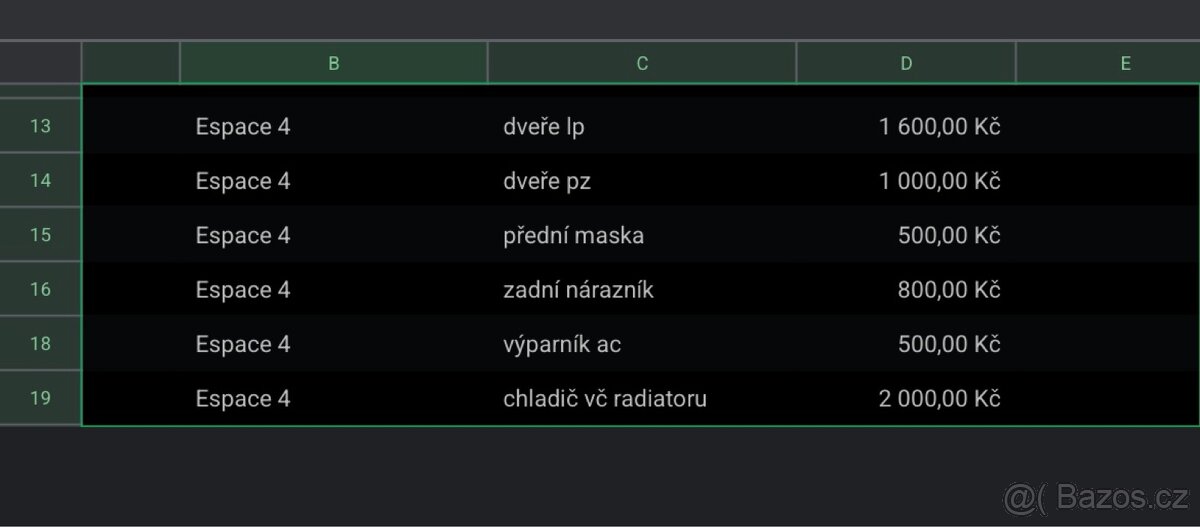Screen dimensions: 1200x527
Task: Select row 13 header
Action: 40,126
